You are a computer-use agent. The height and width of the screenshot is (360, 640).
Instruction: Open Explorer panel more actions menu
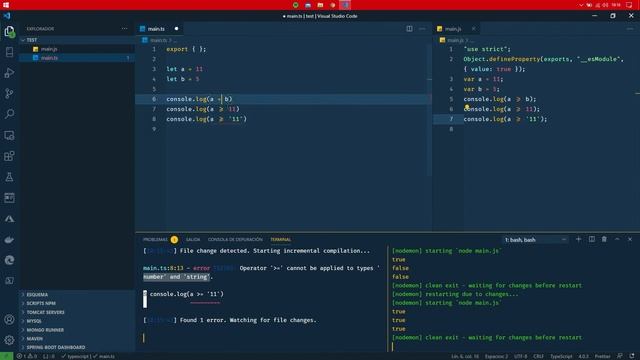(124, 29)
